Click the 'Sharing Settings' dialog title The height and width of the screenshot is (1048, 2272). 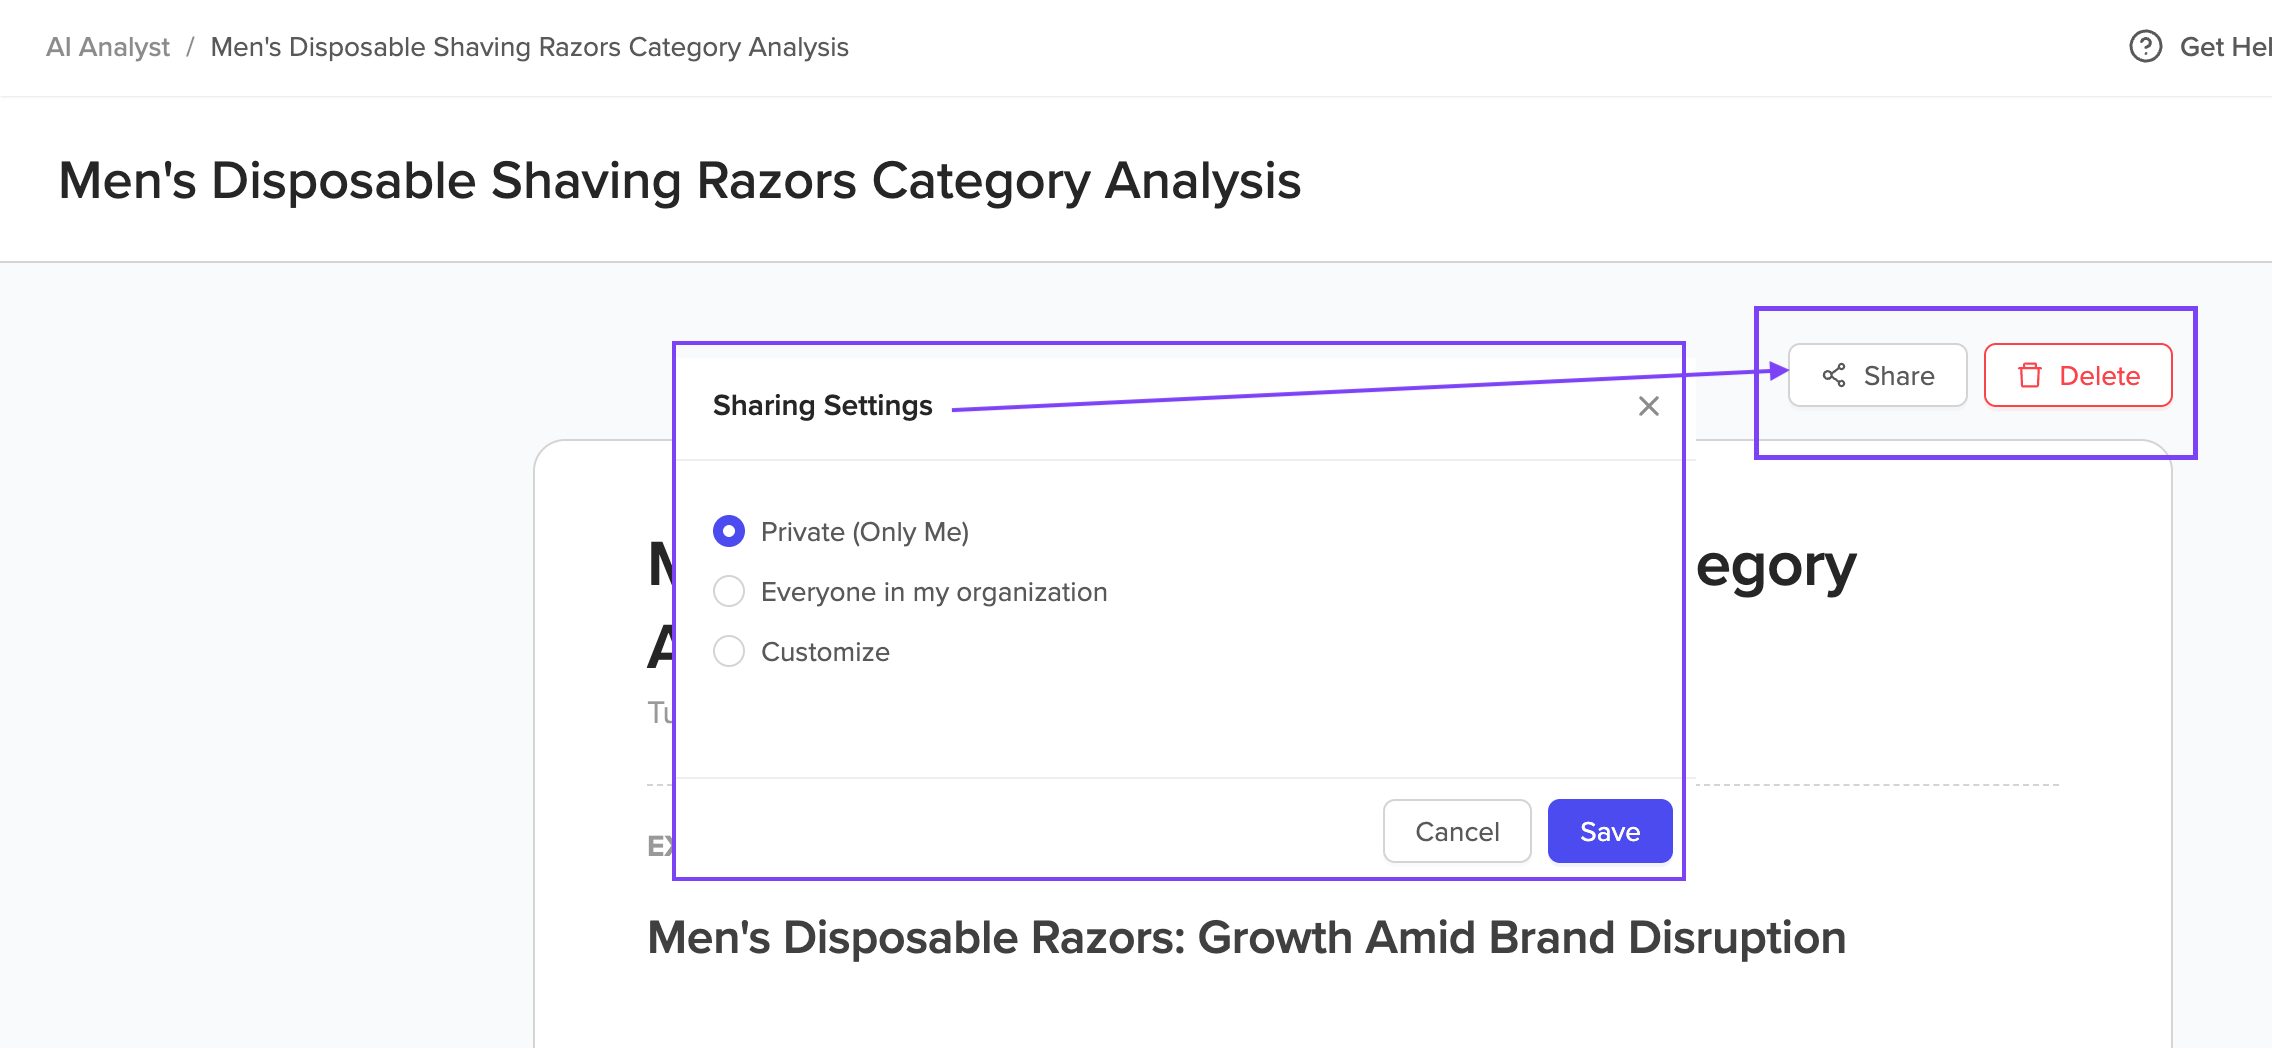pos(822,405)
